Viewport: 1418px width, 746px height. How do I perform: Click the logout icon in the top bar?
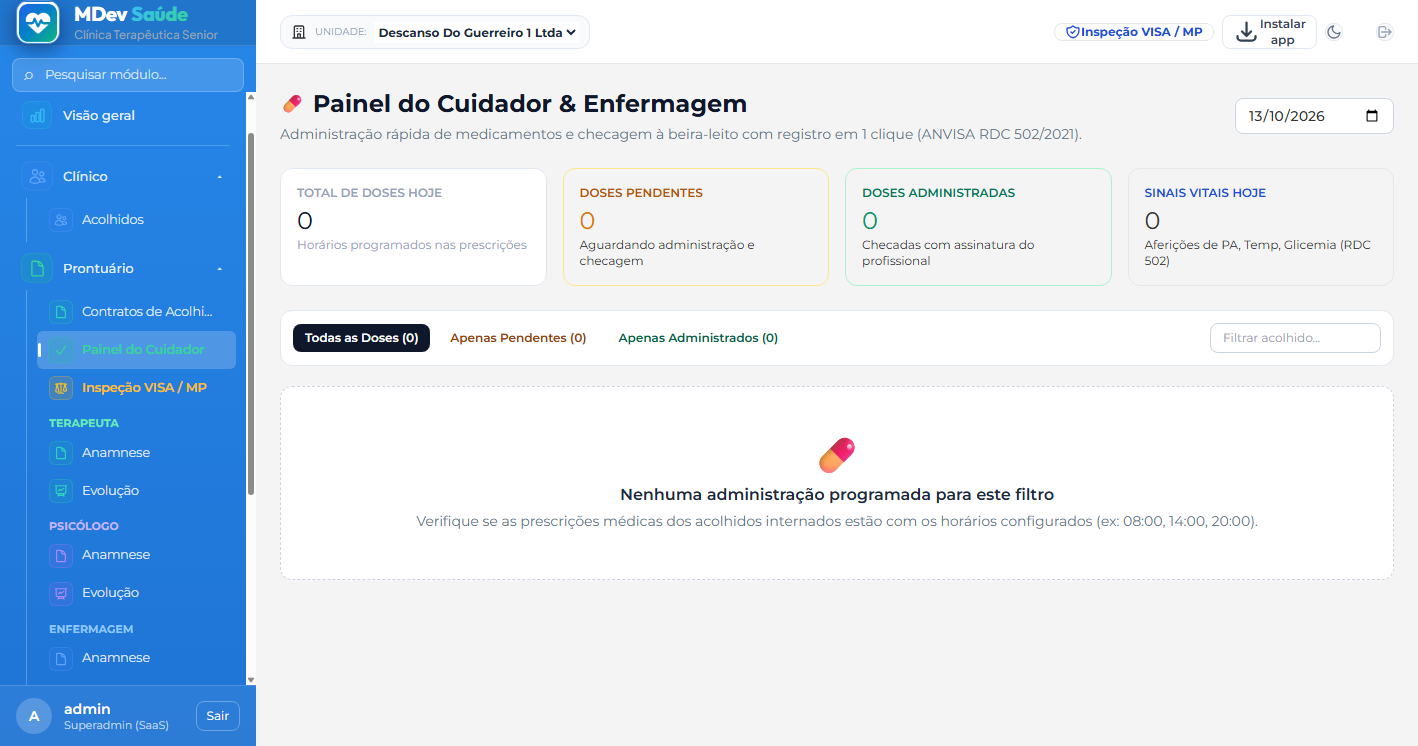pyautogui.click(x=1385, y=32)
